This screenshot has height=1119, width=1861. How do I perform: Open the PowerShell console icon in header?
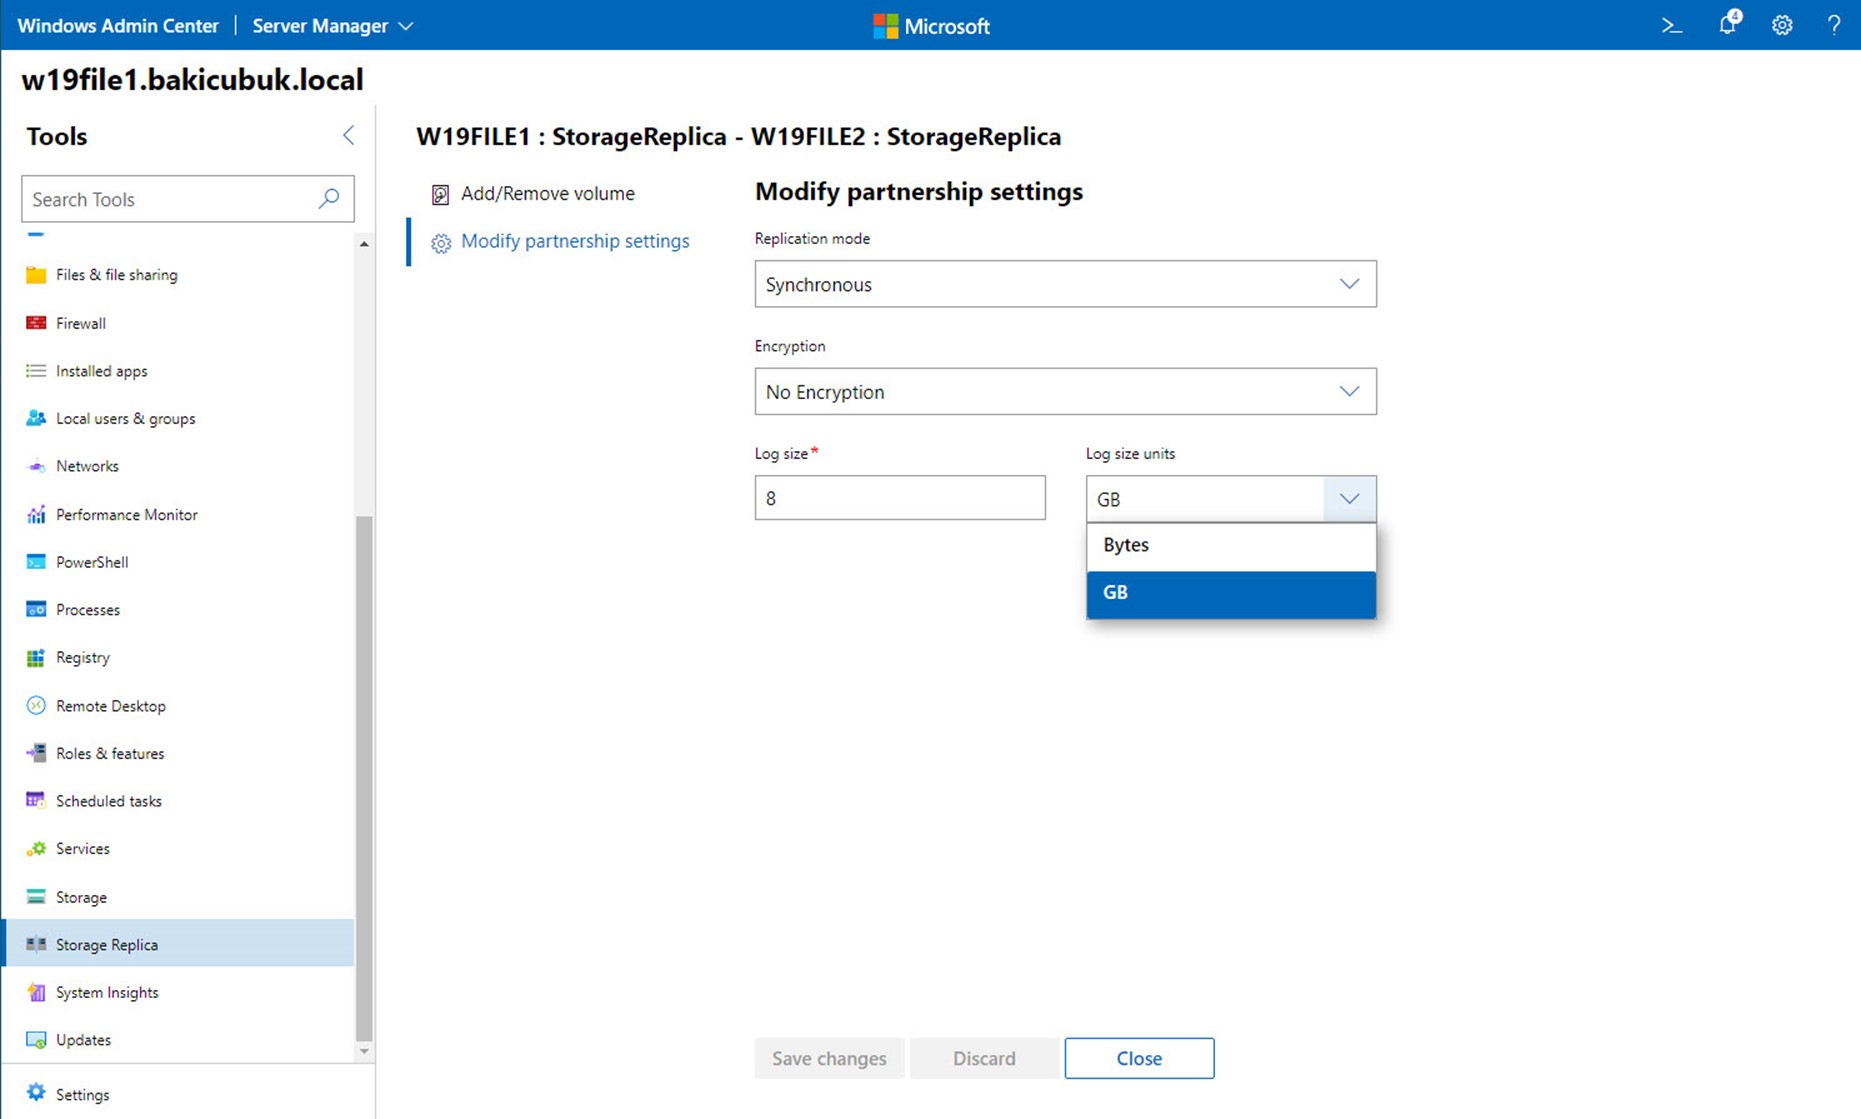(1672, 25)
